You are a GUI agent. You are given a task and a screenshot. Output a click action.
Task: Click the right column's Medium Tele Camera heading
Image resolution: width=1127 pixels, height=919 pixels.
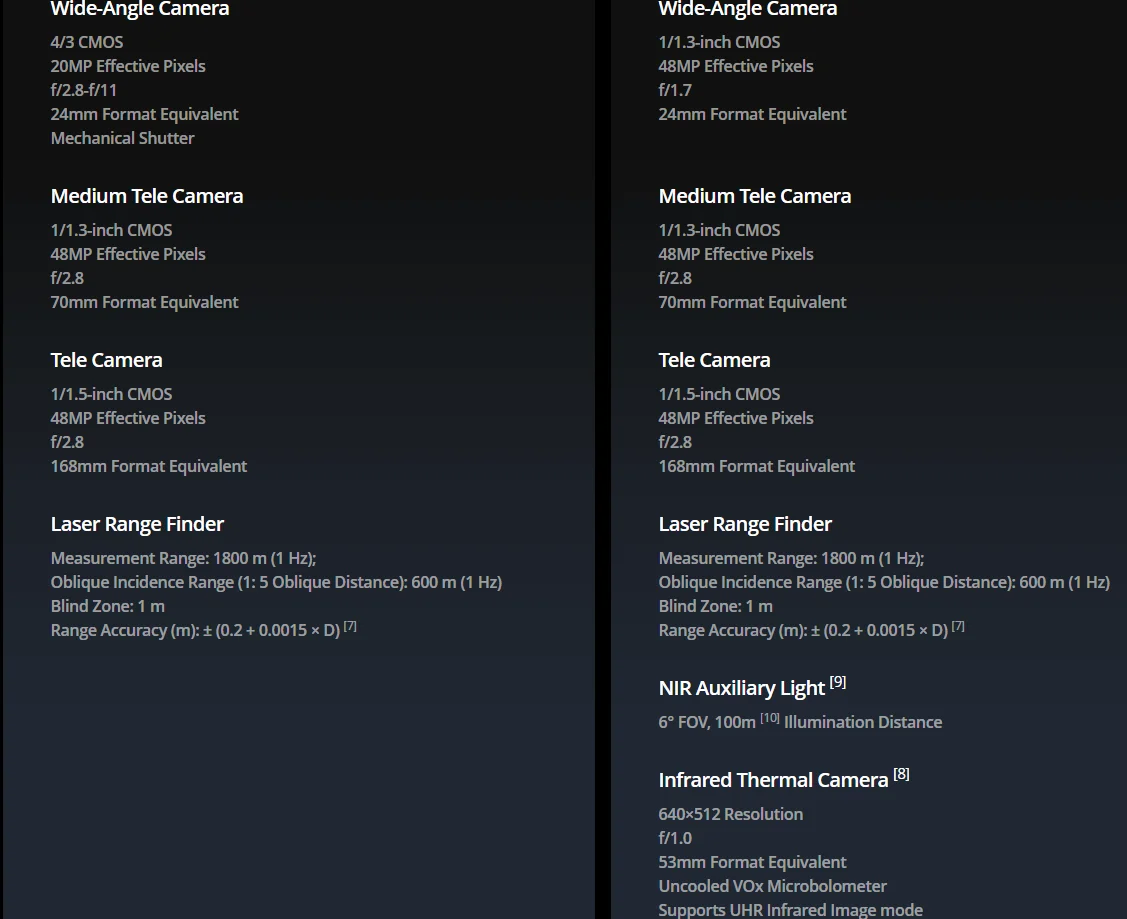pos(754,196)
